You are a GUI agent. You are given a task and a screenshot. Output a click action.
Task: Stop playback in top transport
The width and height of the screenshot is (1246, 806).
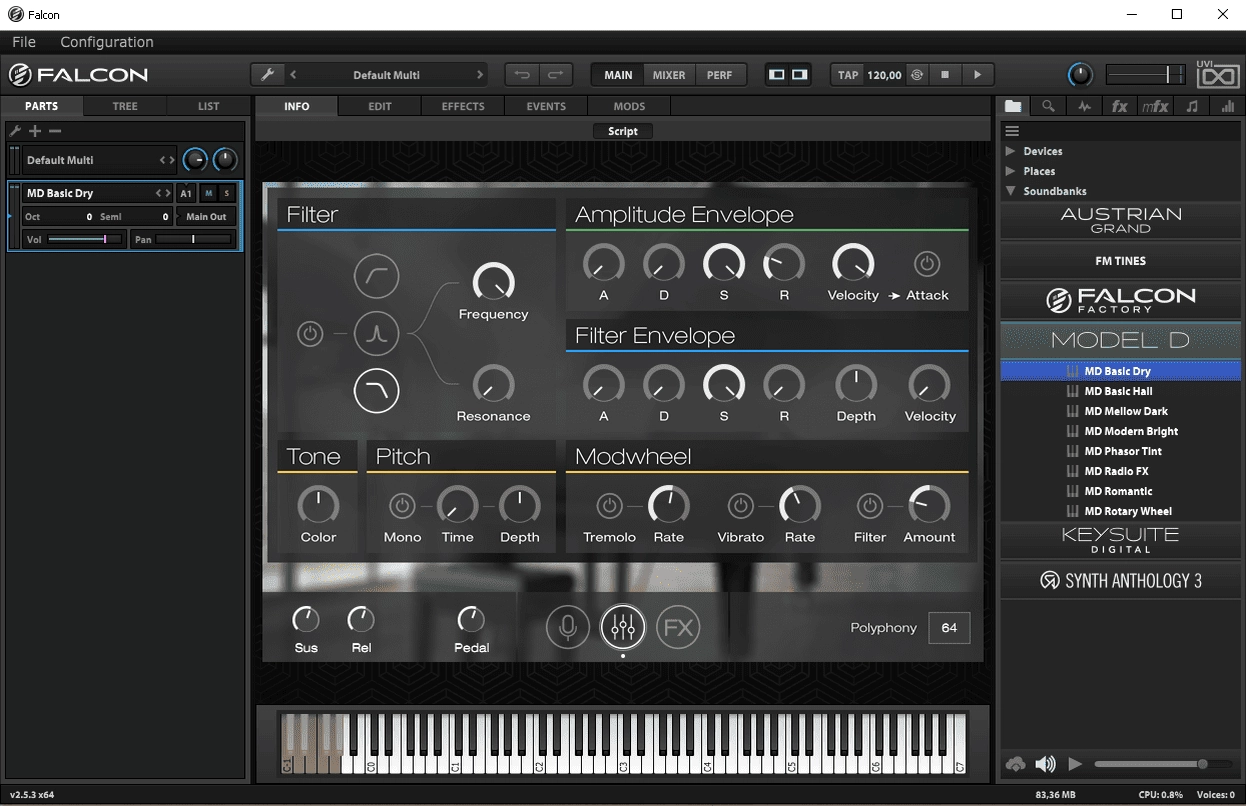pos(945,75)
